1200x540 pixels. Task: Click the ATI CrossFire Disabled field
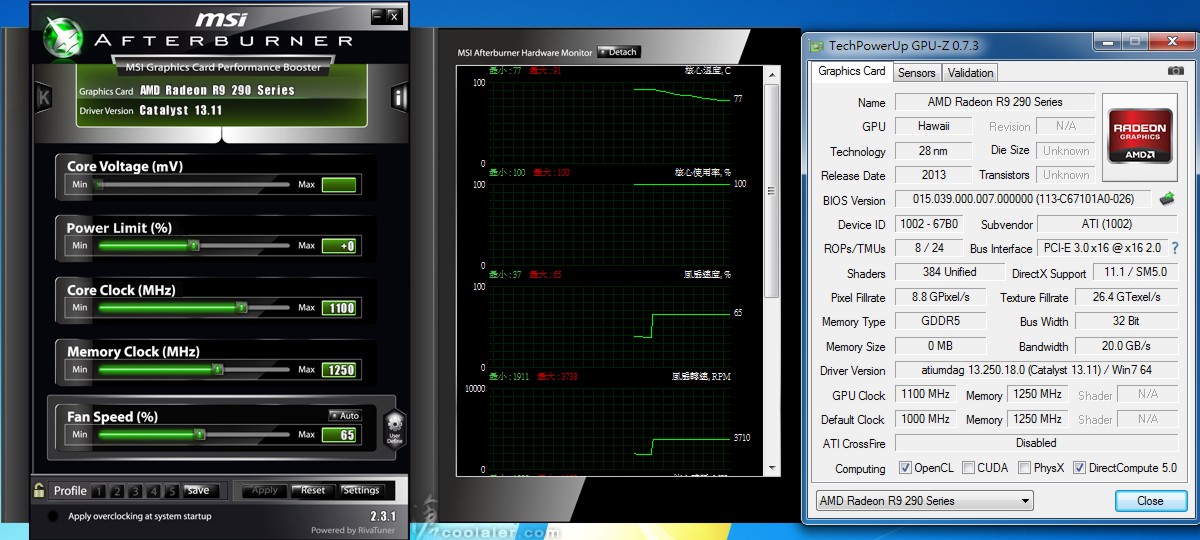[x=1036, y=443]
